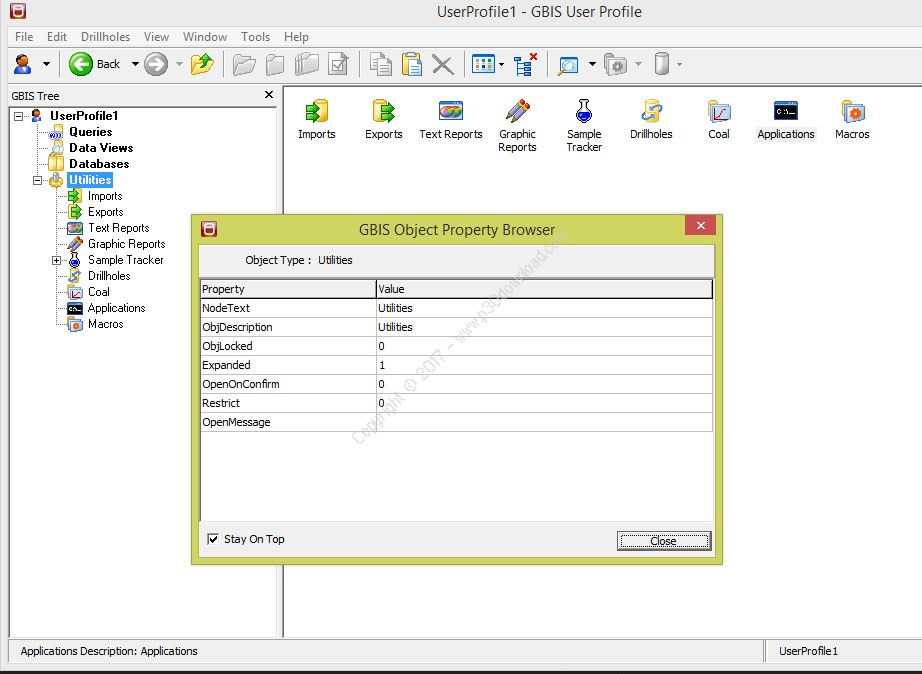Select Text Reports in the GBIS tree

click(x=119, y=228)
